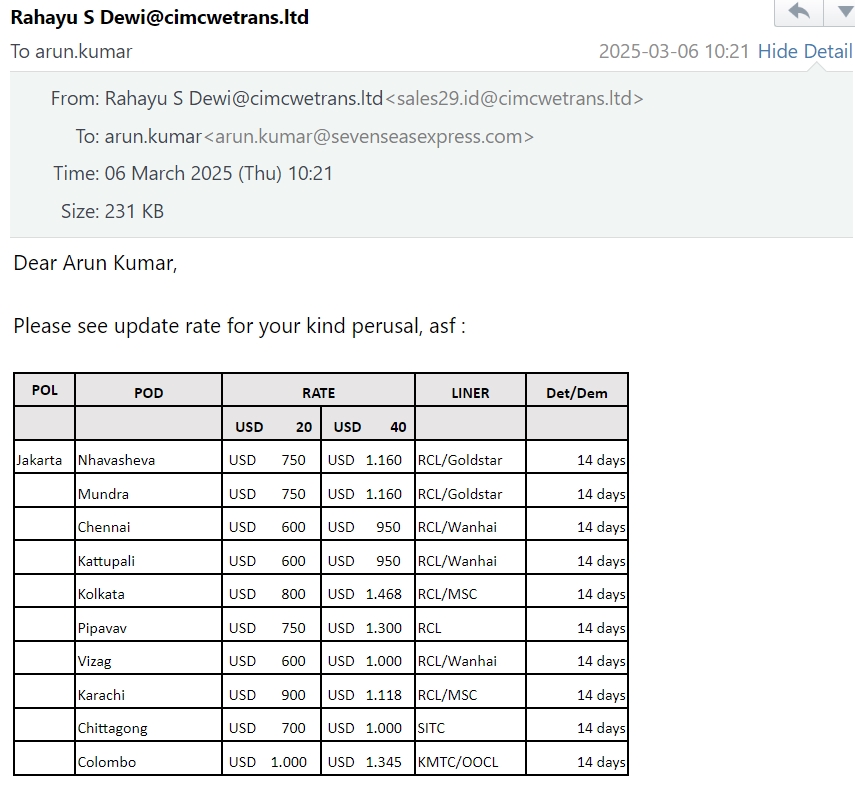Viewport: 855px width, 799px height.
Task: Select the Det/Dem column header cell
Action: point(576,392)
